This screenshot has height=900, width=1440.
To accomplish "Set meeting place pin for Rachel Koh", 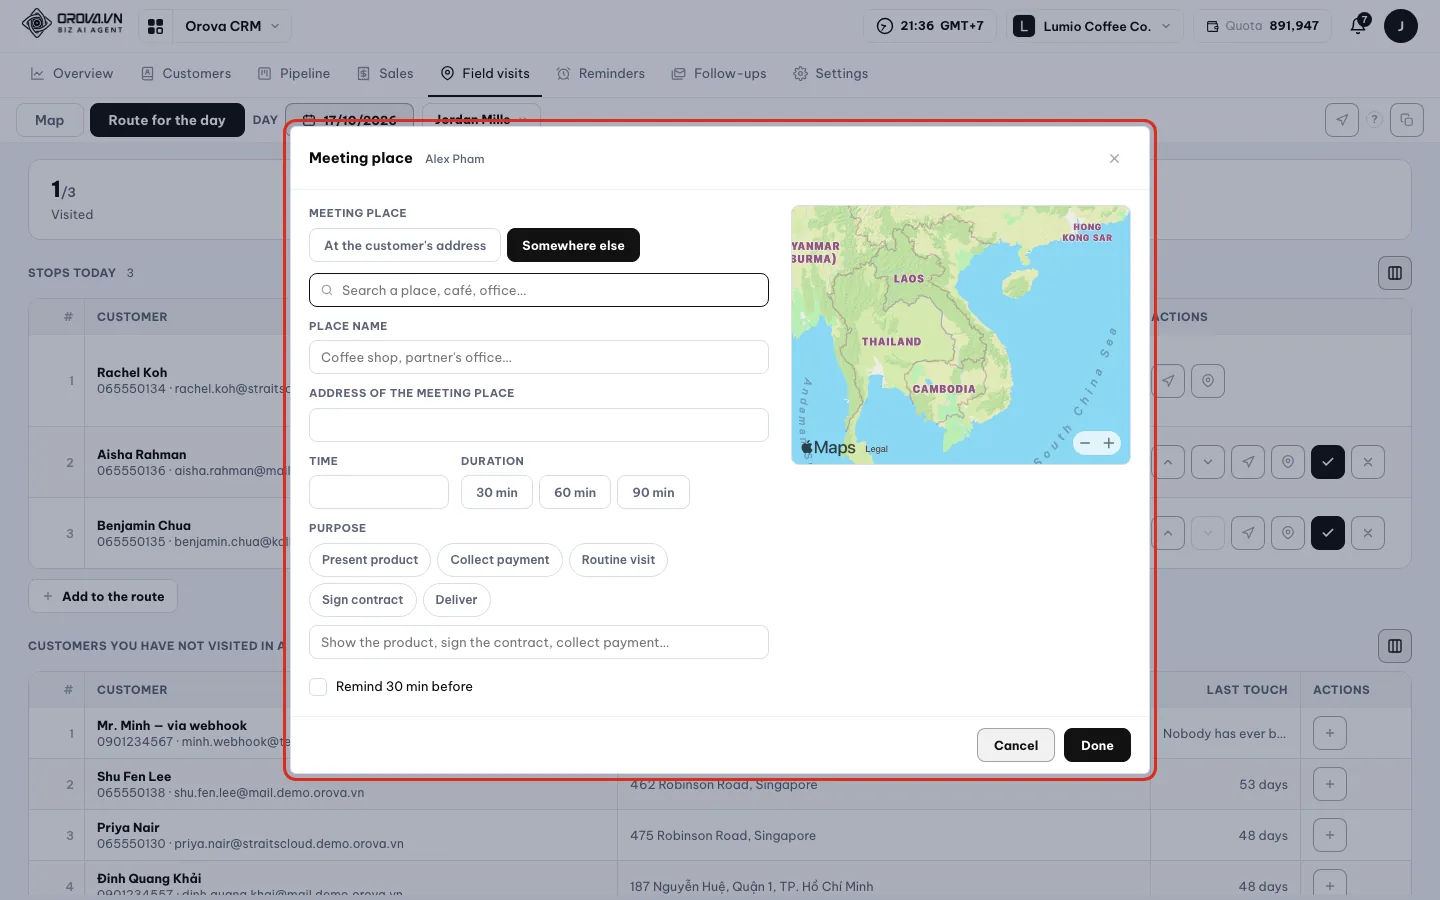I will coord(1208,381).
